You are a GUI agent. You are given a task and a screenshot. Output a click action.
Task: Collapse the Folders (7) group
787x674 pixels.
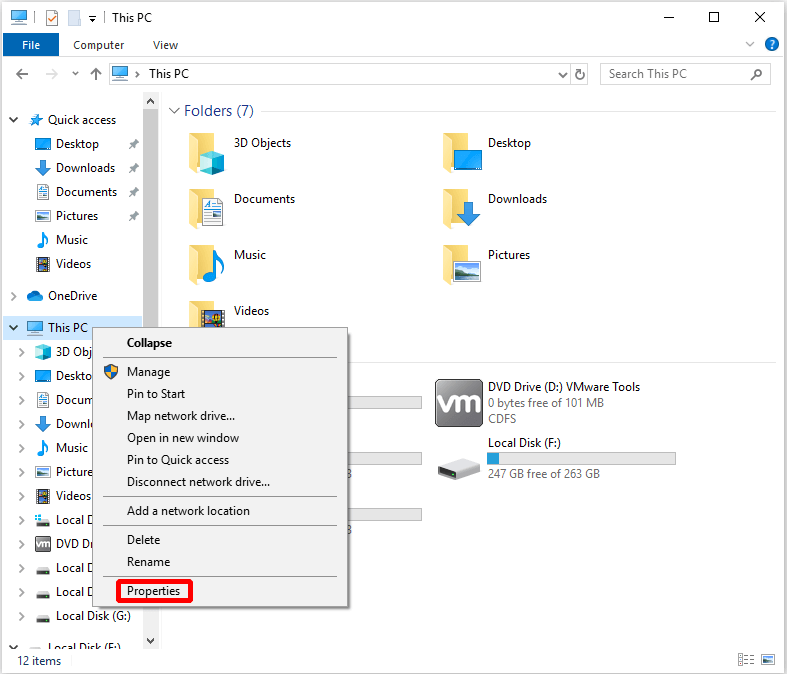tap(174, 111)
